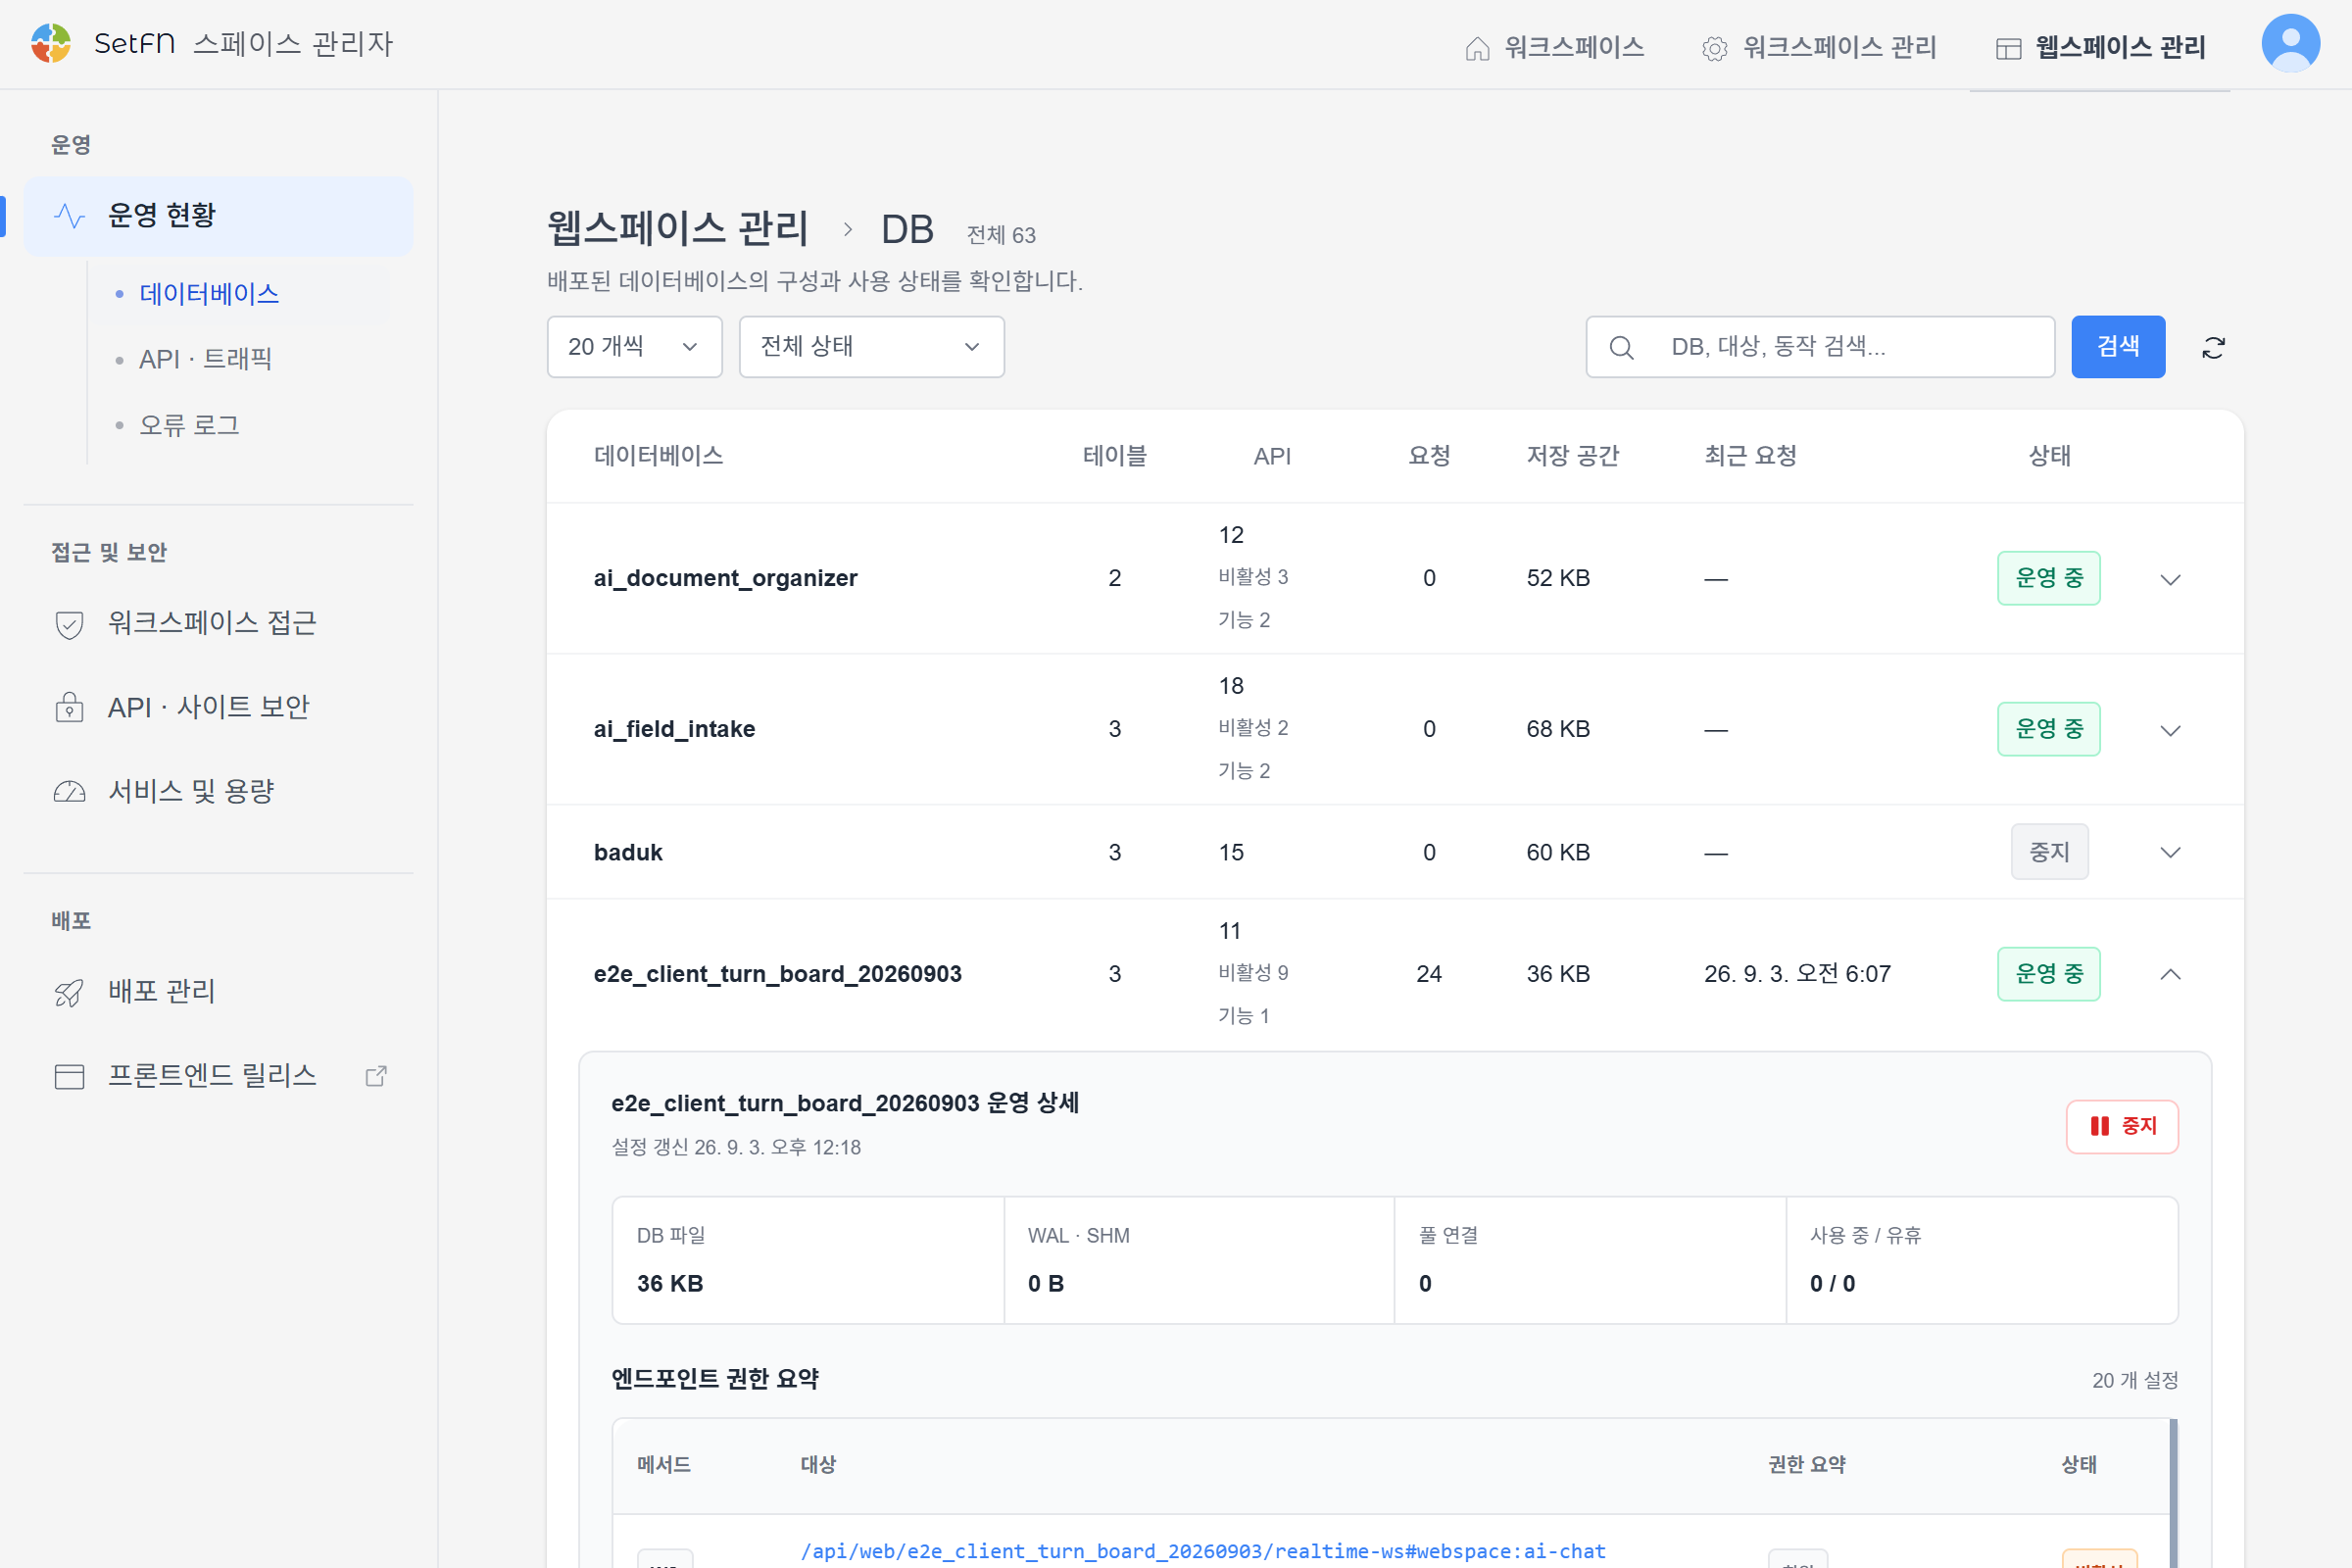Switch to the 워크스페이스 관리 tab
Viewport: 2352px width, 1568px height.
tap(1819, 47)
